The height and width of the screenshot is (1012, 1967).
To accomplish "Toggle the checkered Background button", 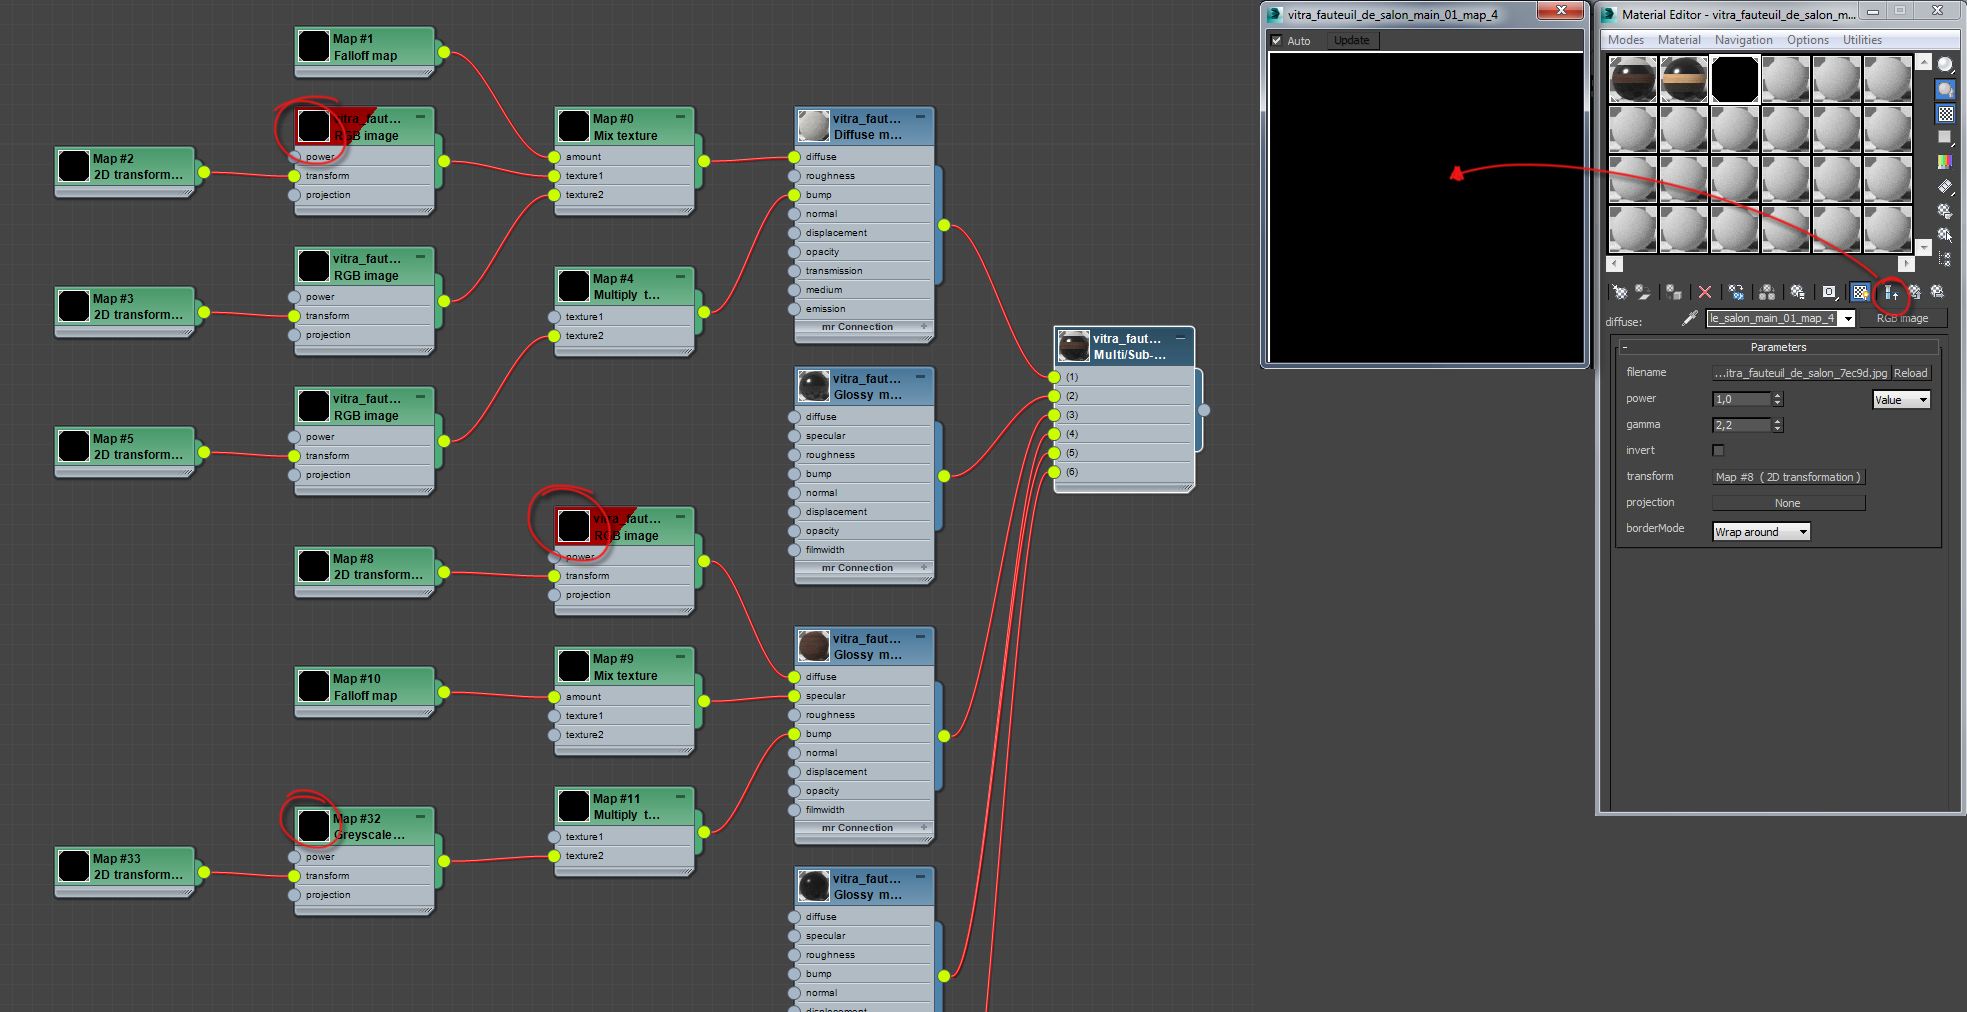I will pos(1945,113).
